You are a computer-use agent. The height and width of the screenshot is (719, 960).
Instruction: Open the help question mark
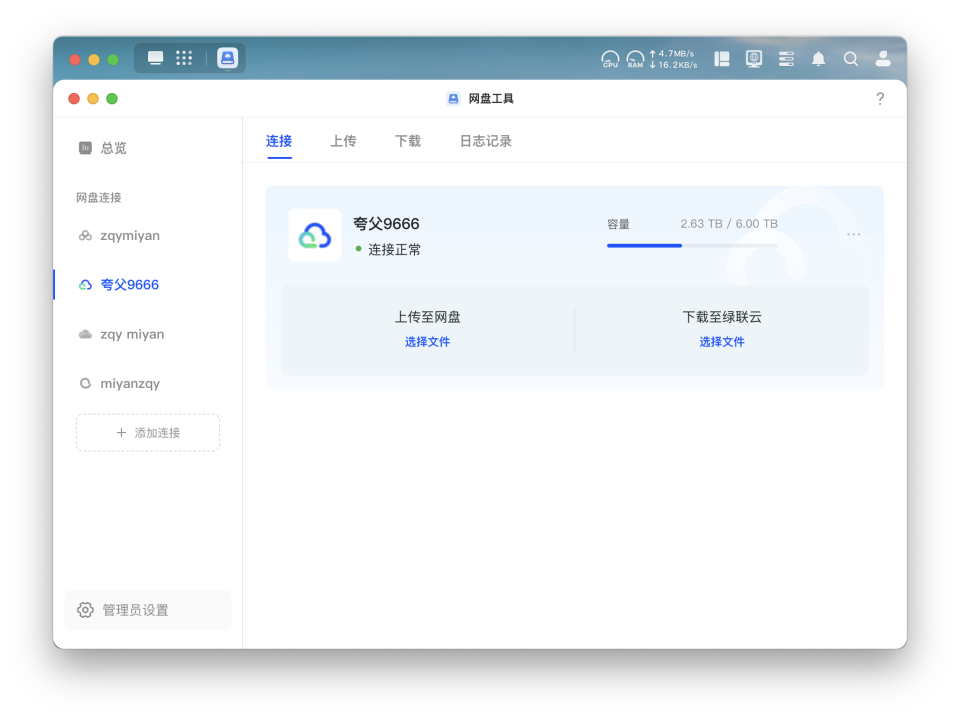click(x=880, y=99)
